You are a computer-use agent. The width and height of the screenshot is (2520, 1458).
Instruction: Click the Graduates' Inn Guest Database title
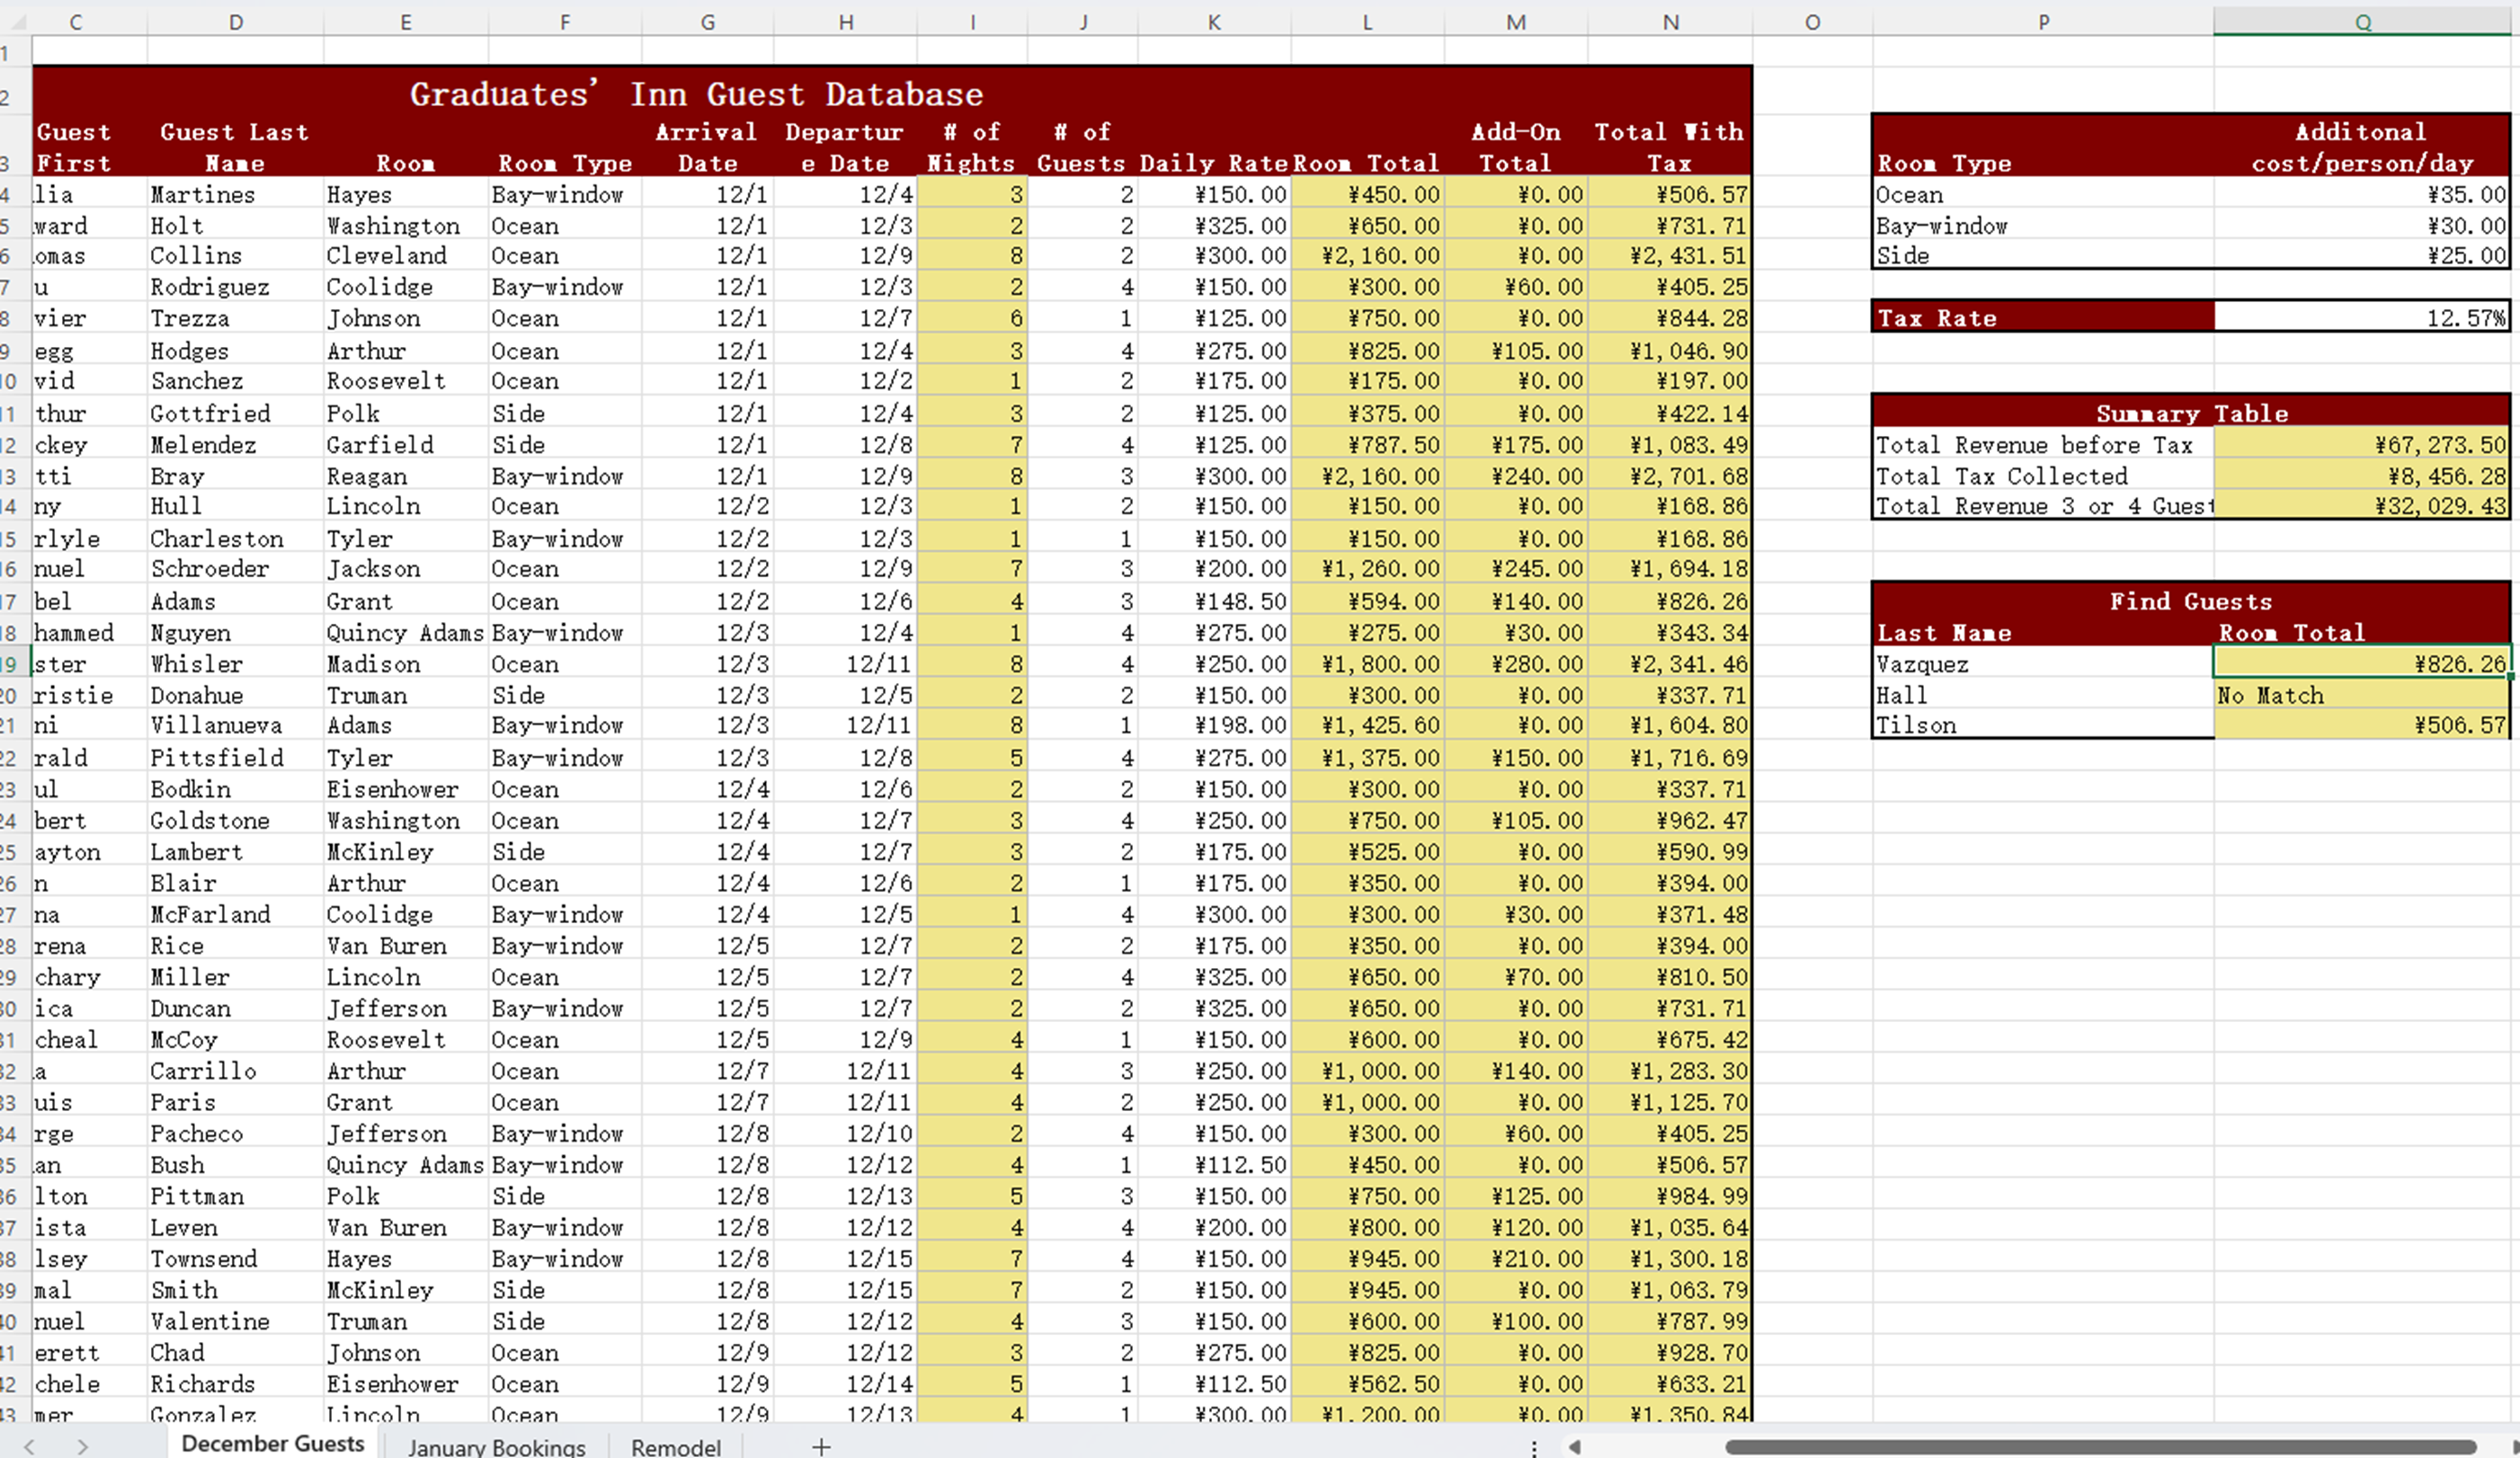click(696, 94)
